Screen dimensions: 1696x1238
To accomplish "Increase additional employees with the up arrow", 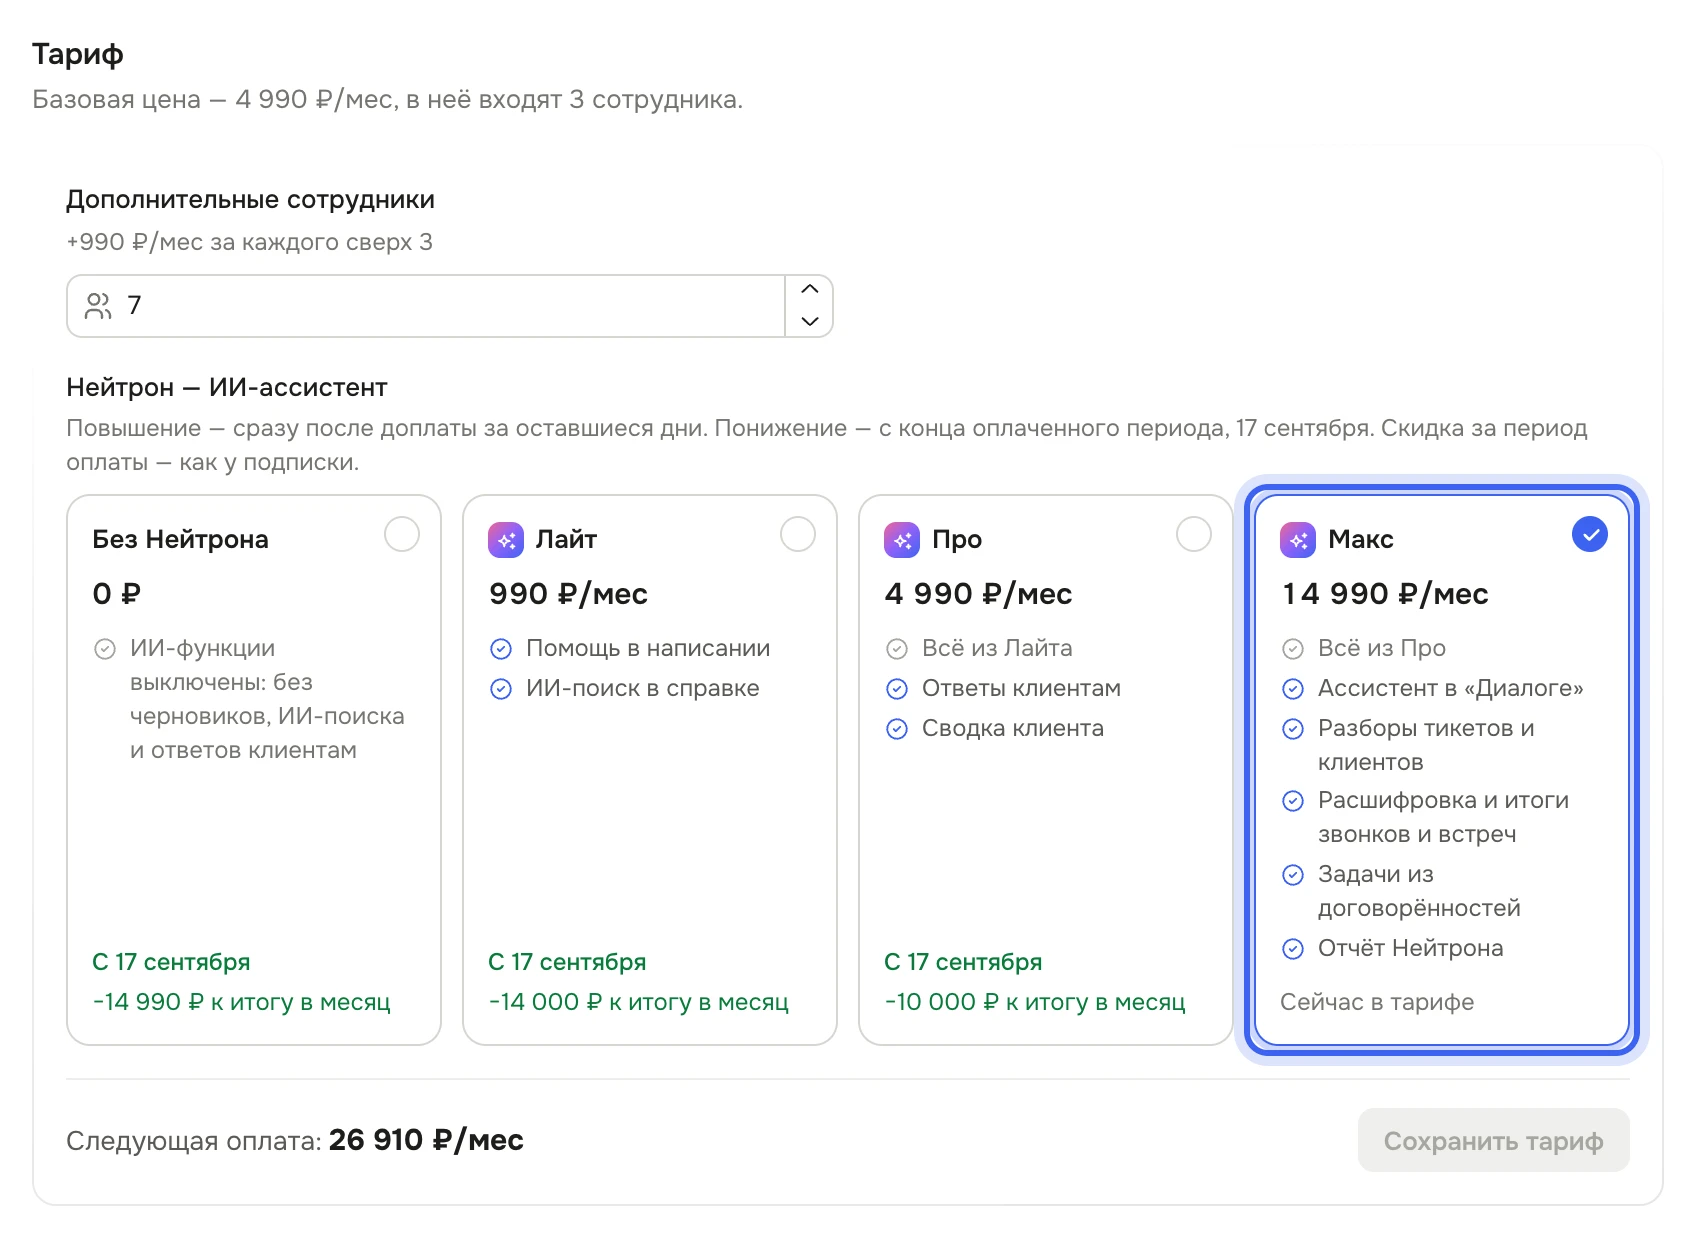I will (810, 290).
